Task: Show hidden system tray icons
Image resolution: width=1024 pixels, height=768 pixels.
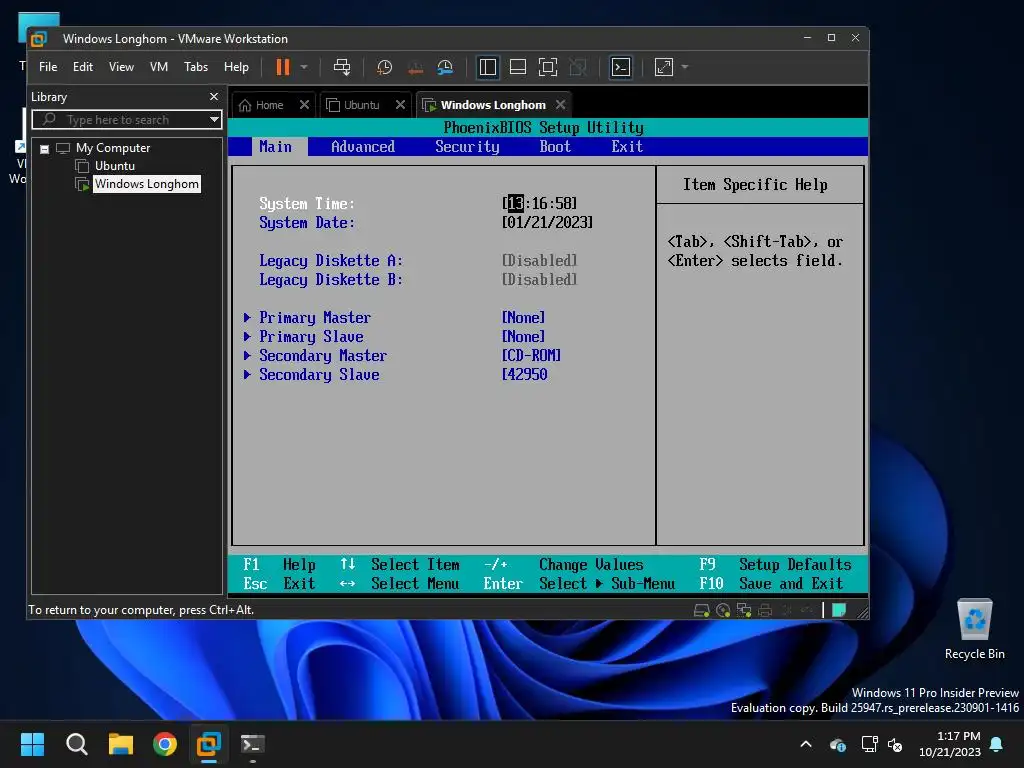Action: point(806,744)
